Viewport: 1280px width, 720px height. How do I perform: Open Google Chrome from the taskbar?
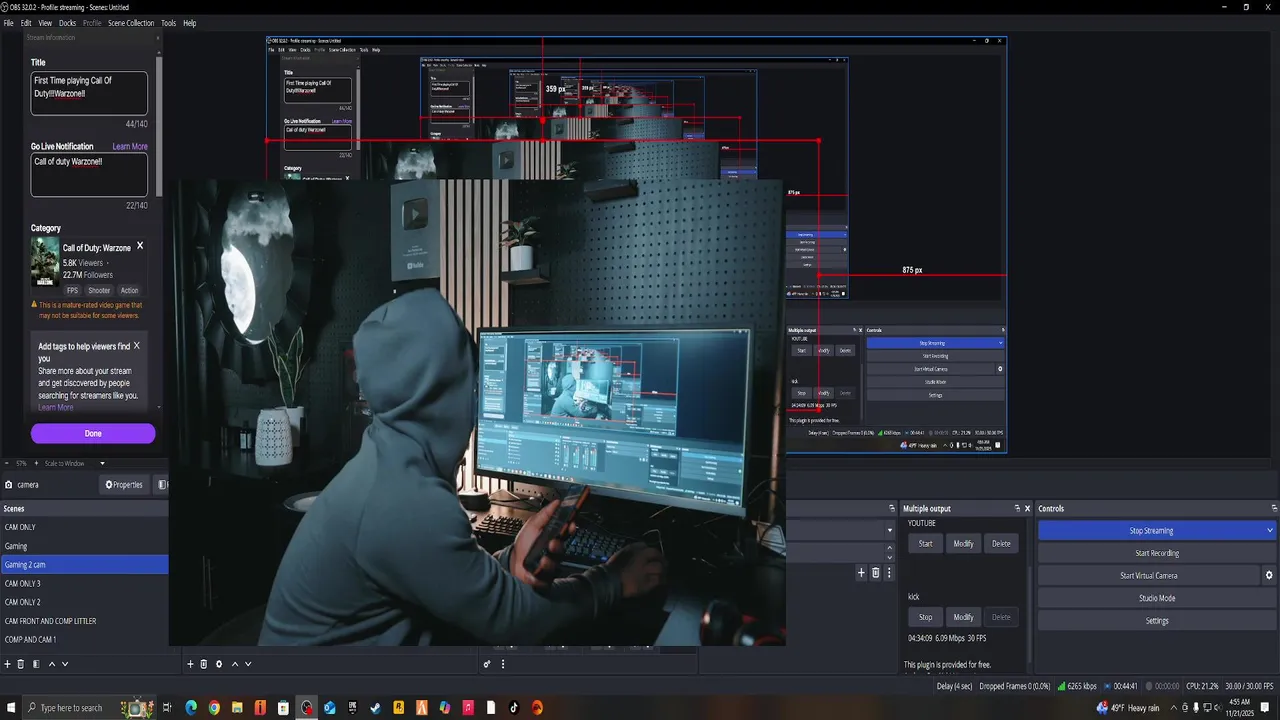tap(214, 708)
